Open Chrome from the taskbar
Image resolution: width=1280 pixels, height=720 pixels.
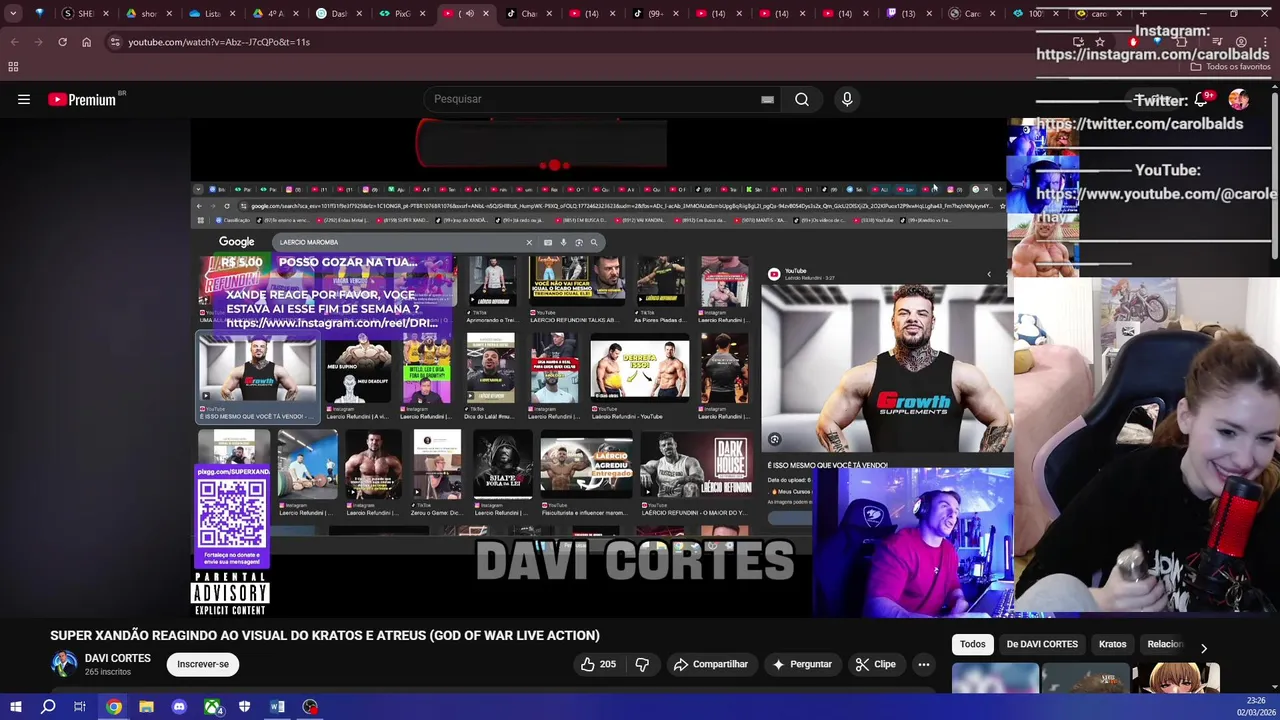(114, 707)
